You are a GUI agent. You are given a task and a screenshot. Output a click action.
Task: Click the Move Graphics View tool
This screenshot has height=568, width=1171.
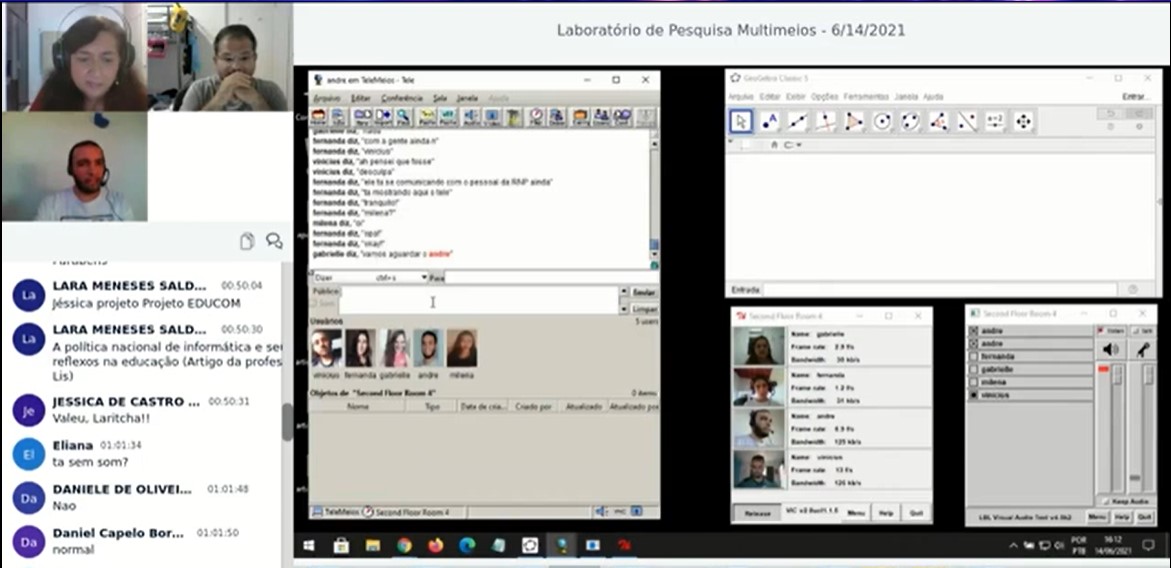tap(1023, 121)
